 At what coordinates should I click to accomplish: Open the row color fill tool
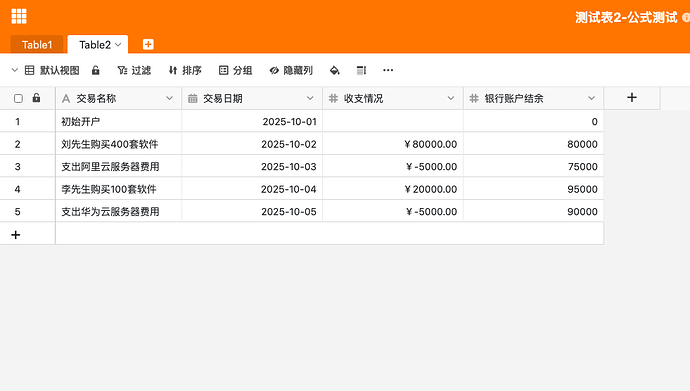click(334, 70)
